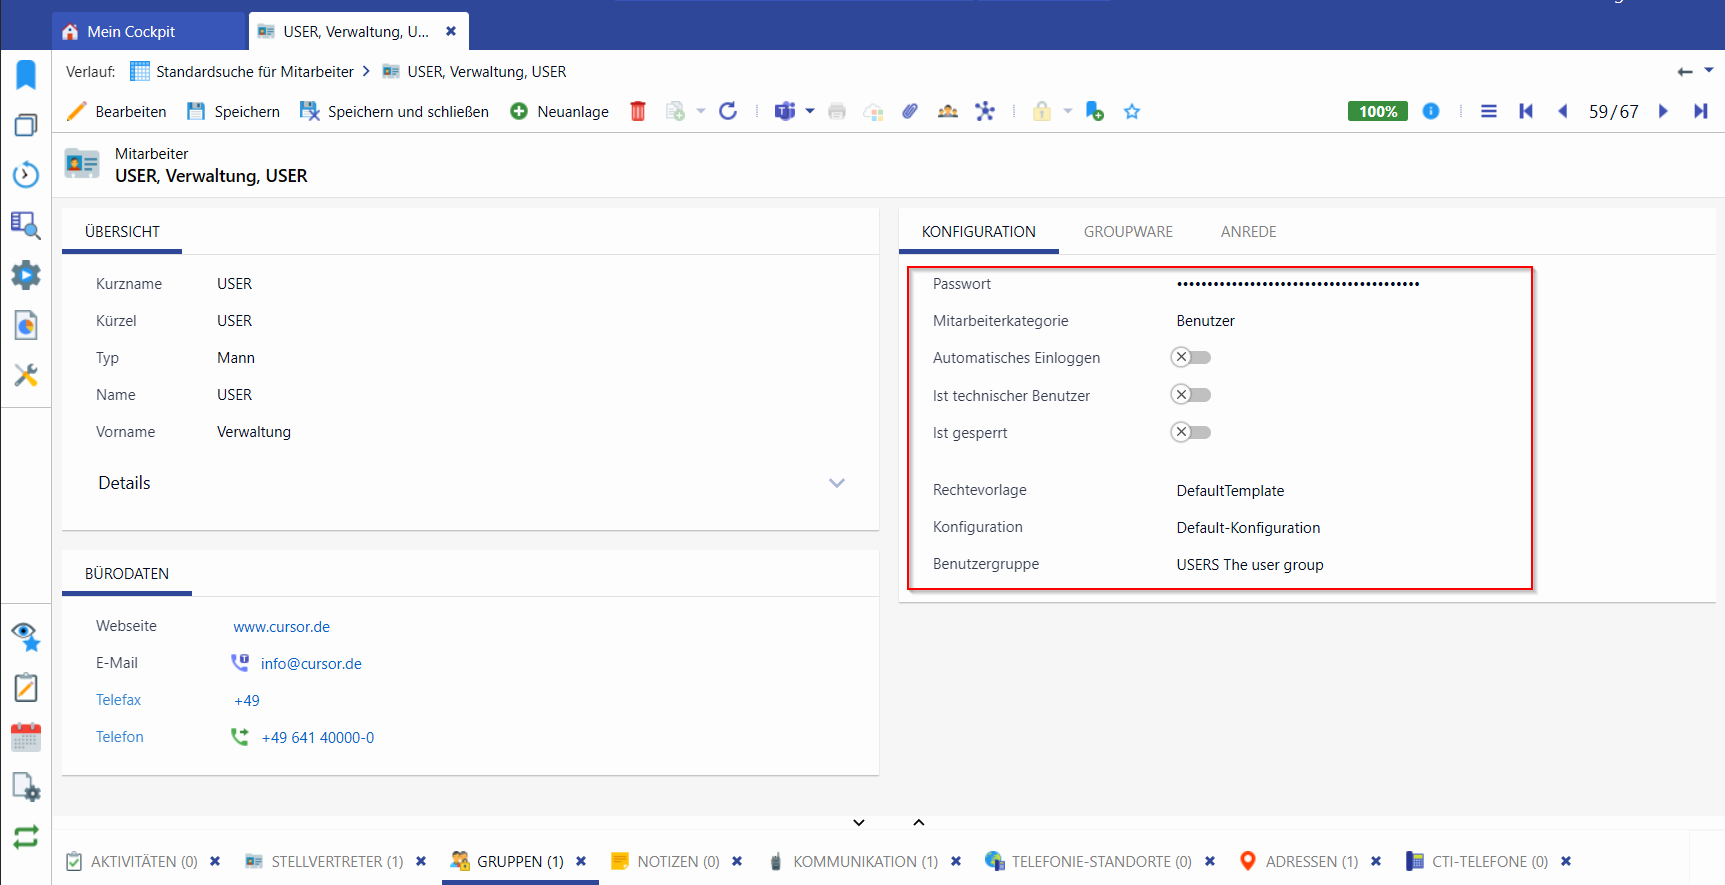1725x885 pixels.
Task: Click the blue info circle icon
Action: click(1431, 111)
